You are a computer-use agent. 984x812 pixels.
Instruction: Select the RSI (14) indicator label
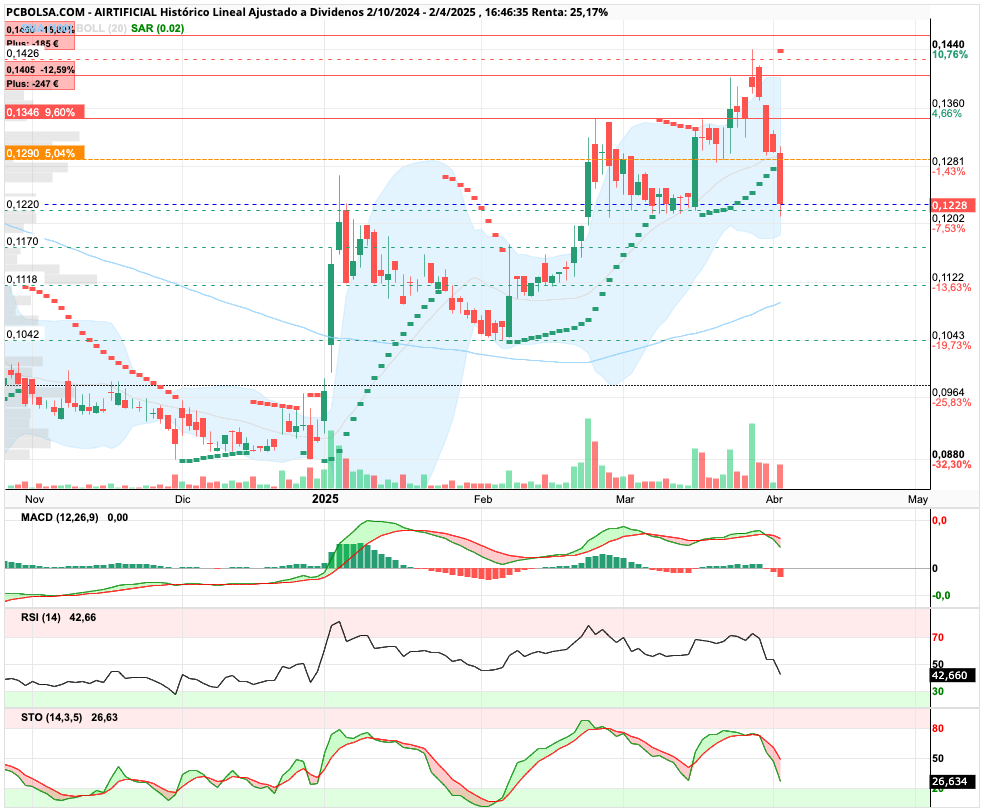(41, 617)
